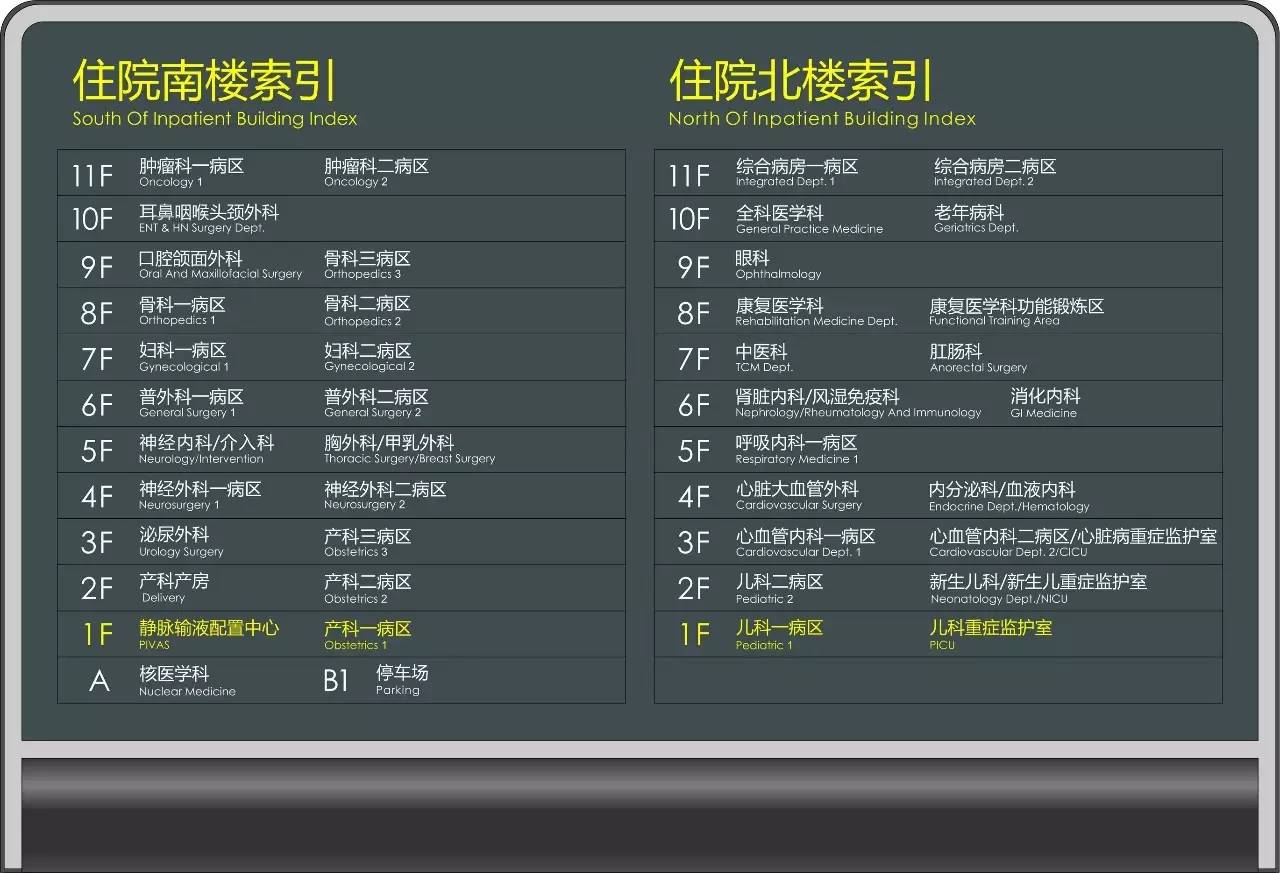Click Delivery (产科产房) entry
Image resolution: width=1280 pixels, height=873 pixels.
[x=174, y=588]
